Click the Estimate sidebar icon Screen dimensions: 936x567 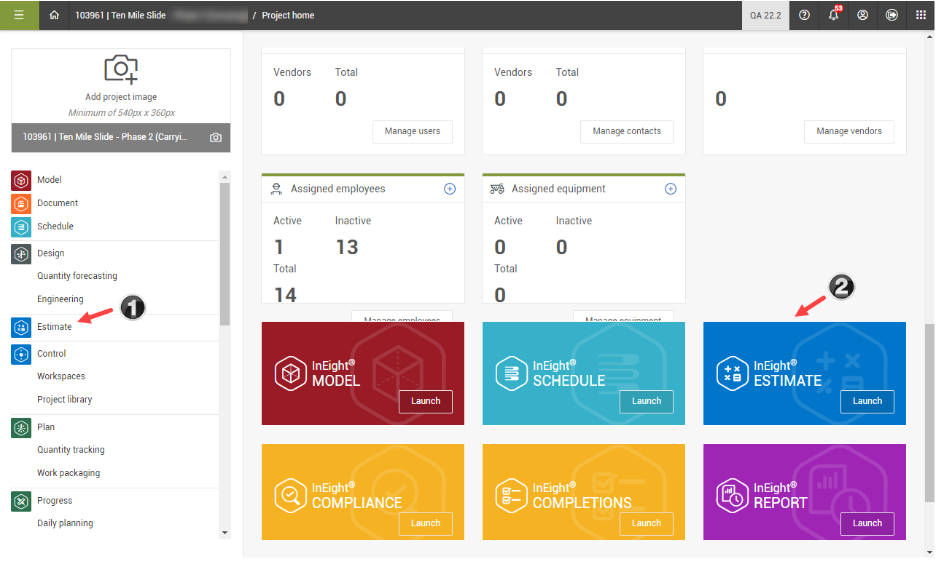click(x=21, y=327)
